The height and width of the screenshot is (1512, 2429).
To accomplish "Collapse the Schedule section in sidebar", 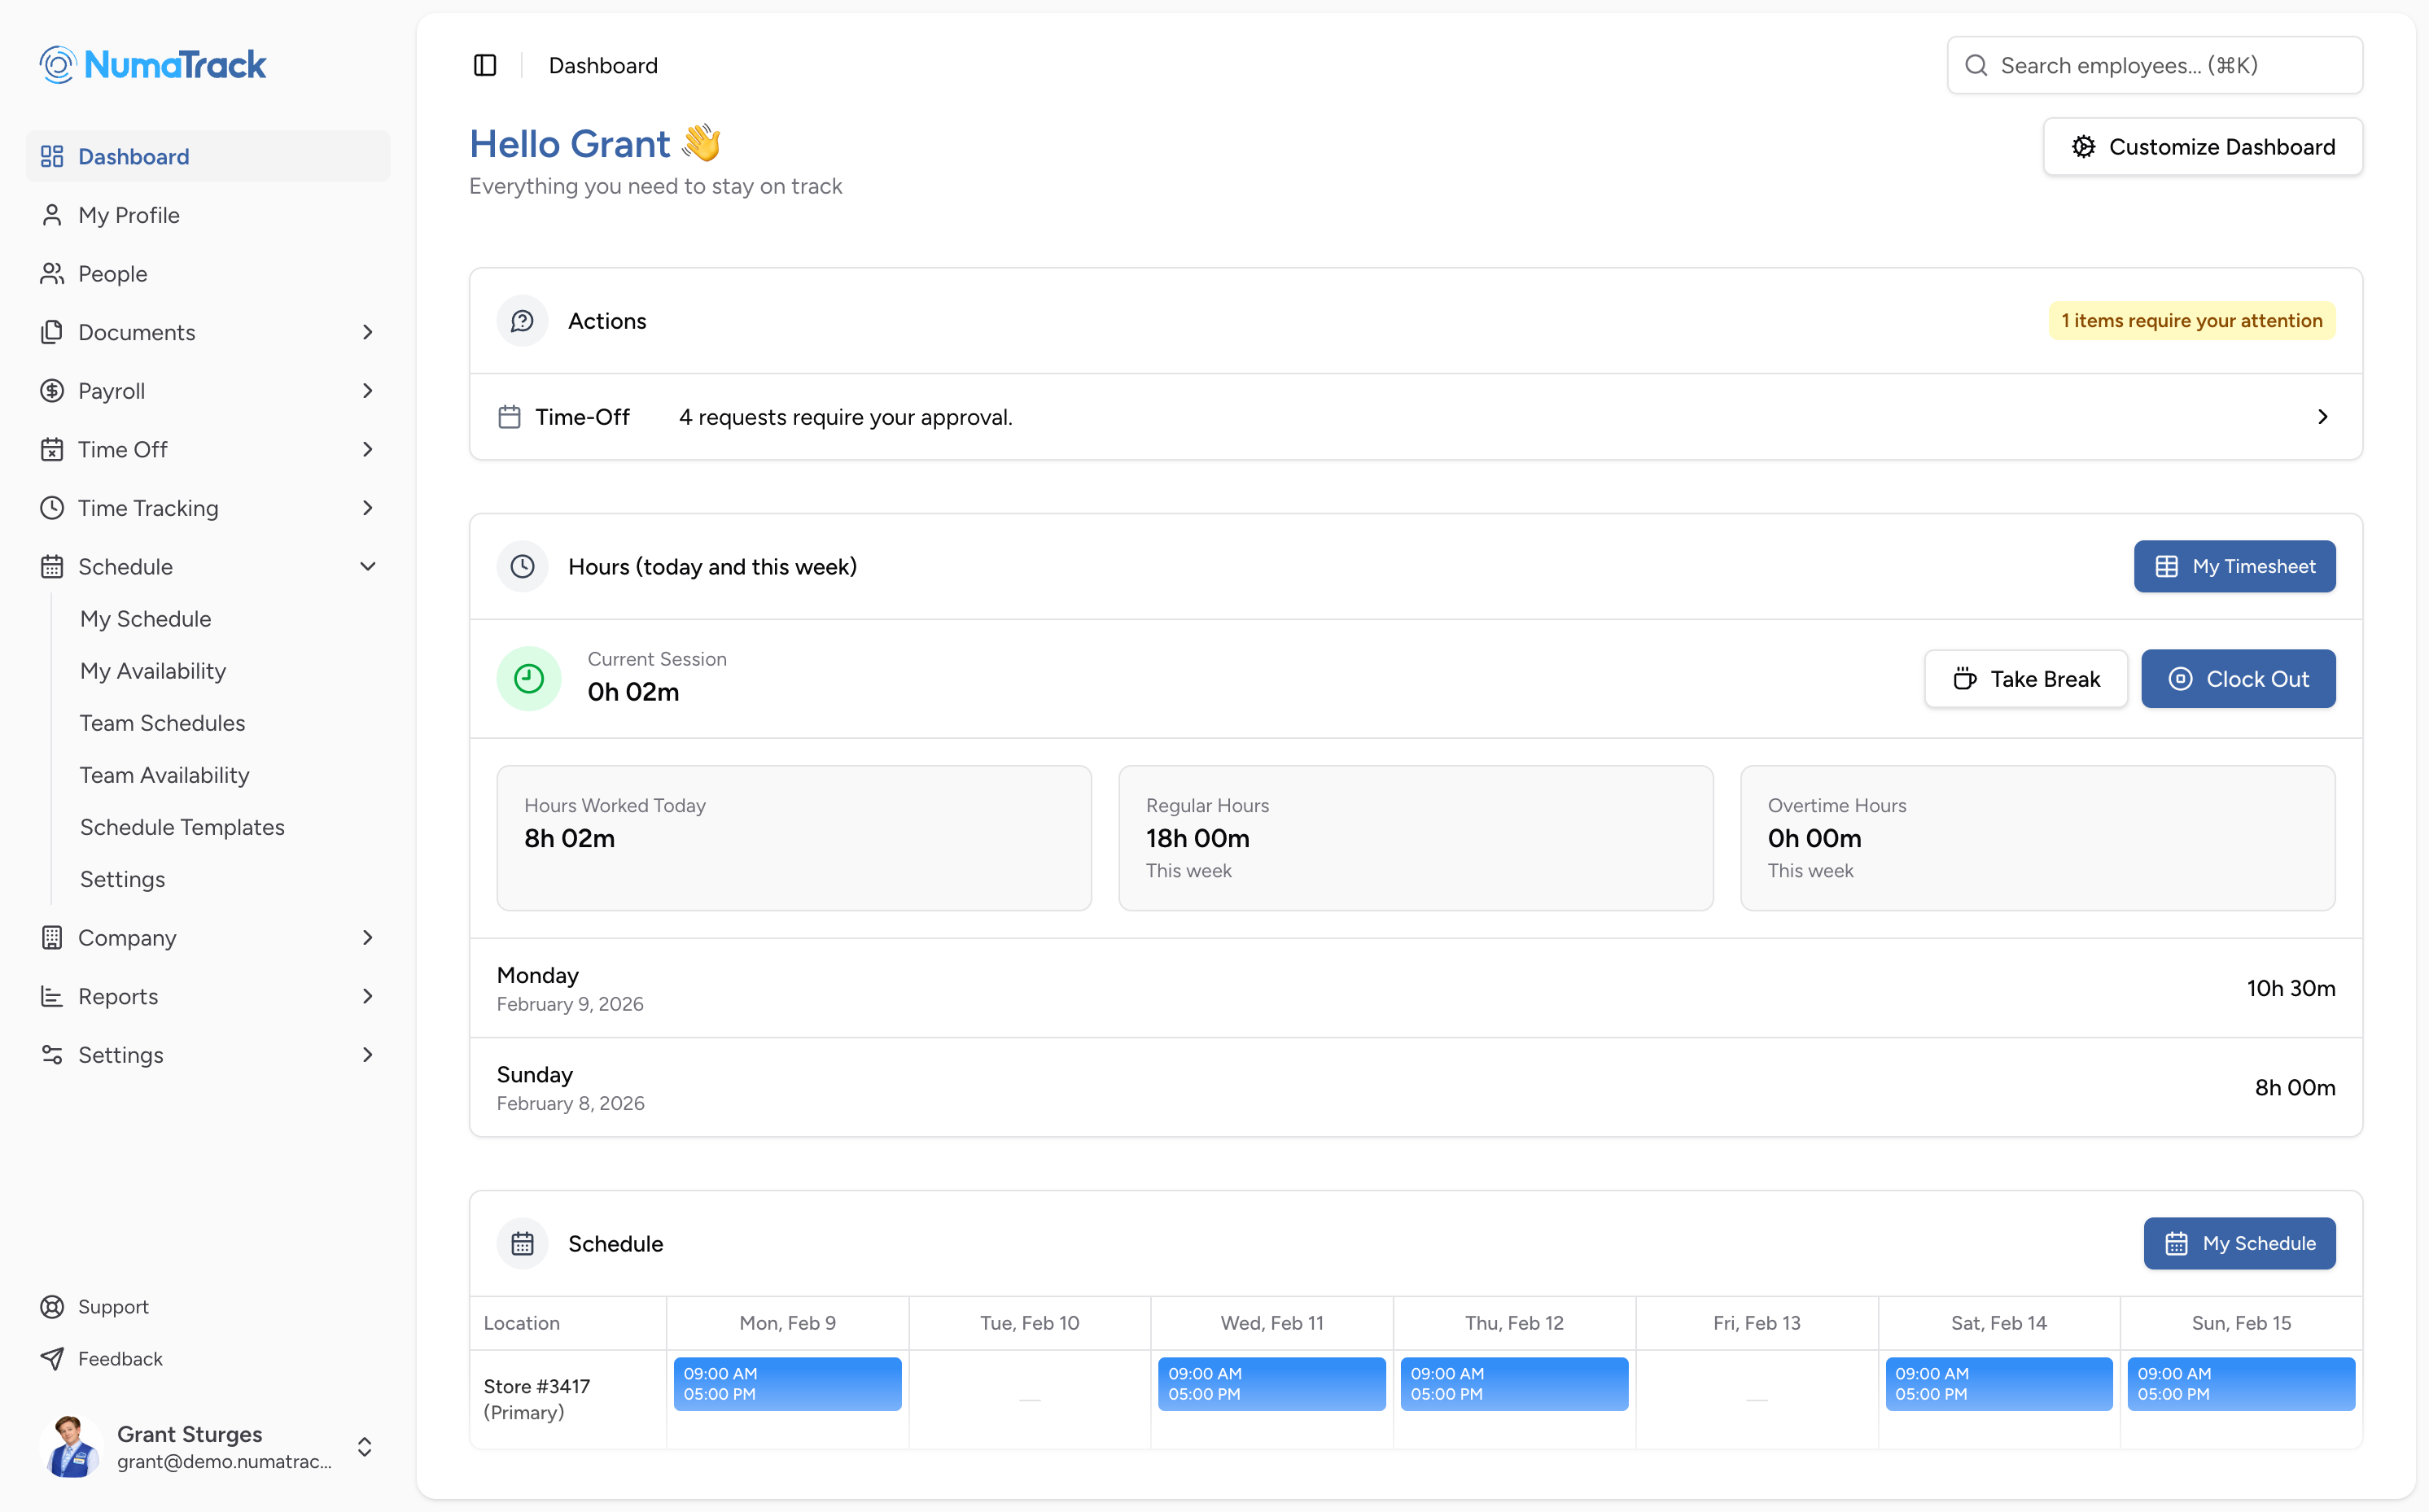I will pyautogui.click(x=367, y=566).
